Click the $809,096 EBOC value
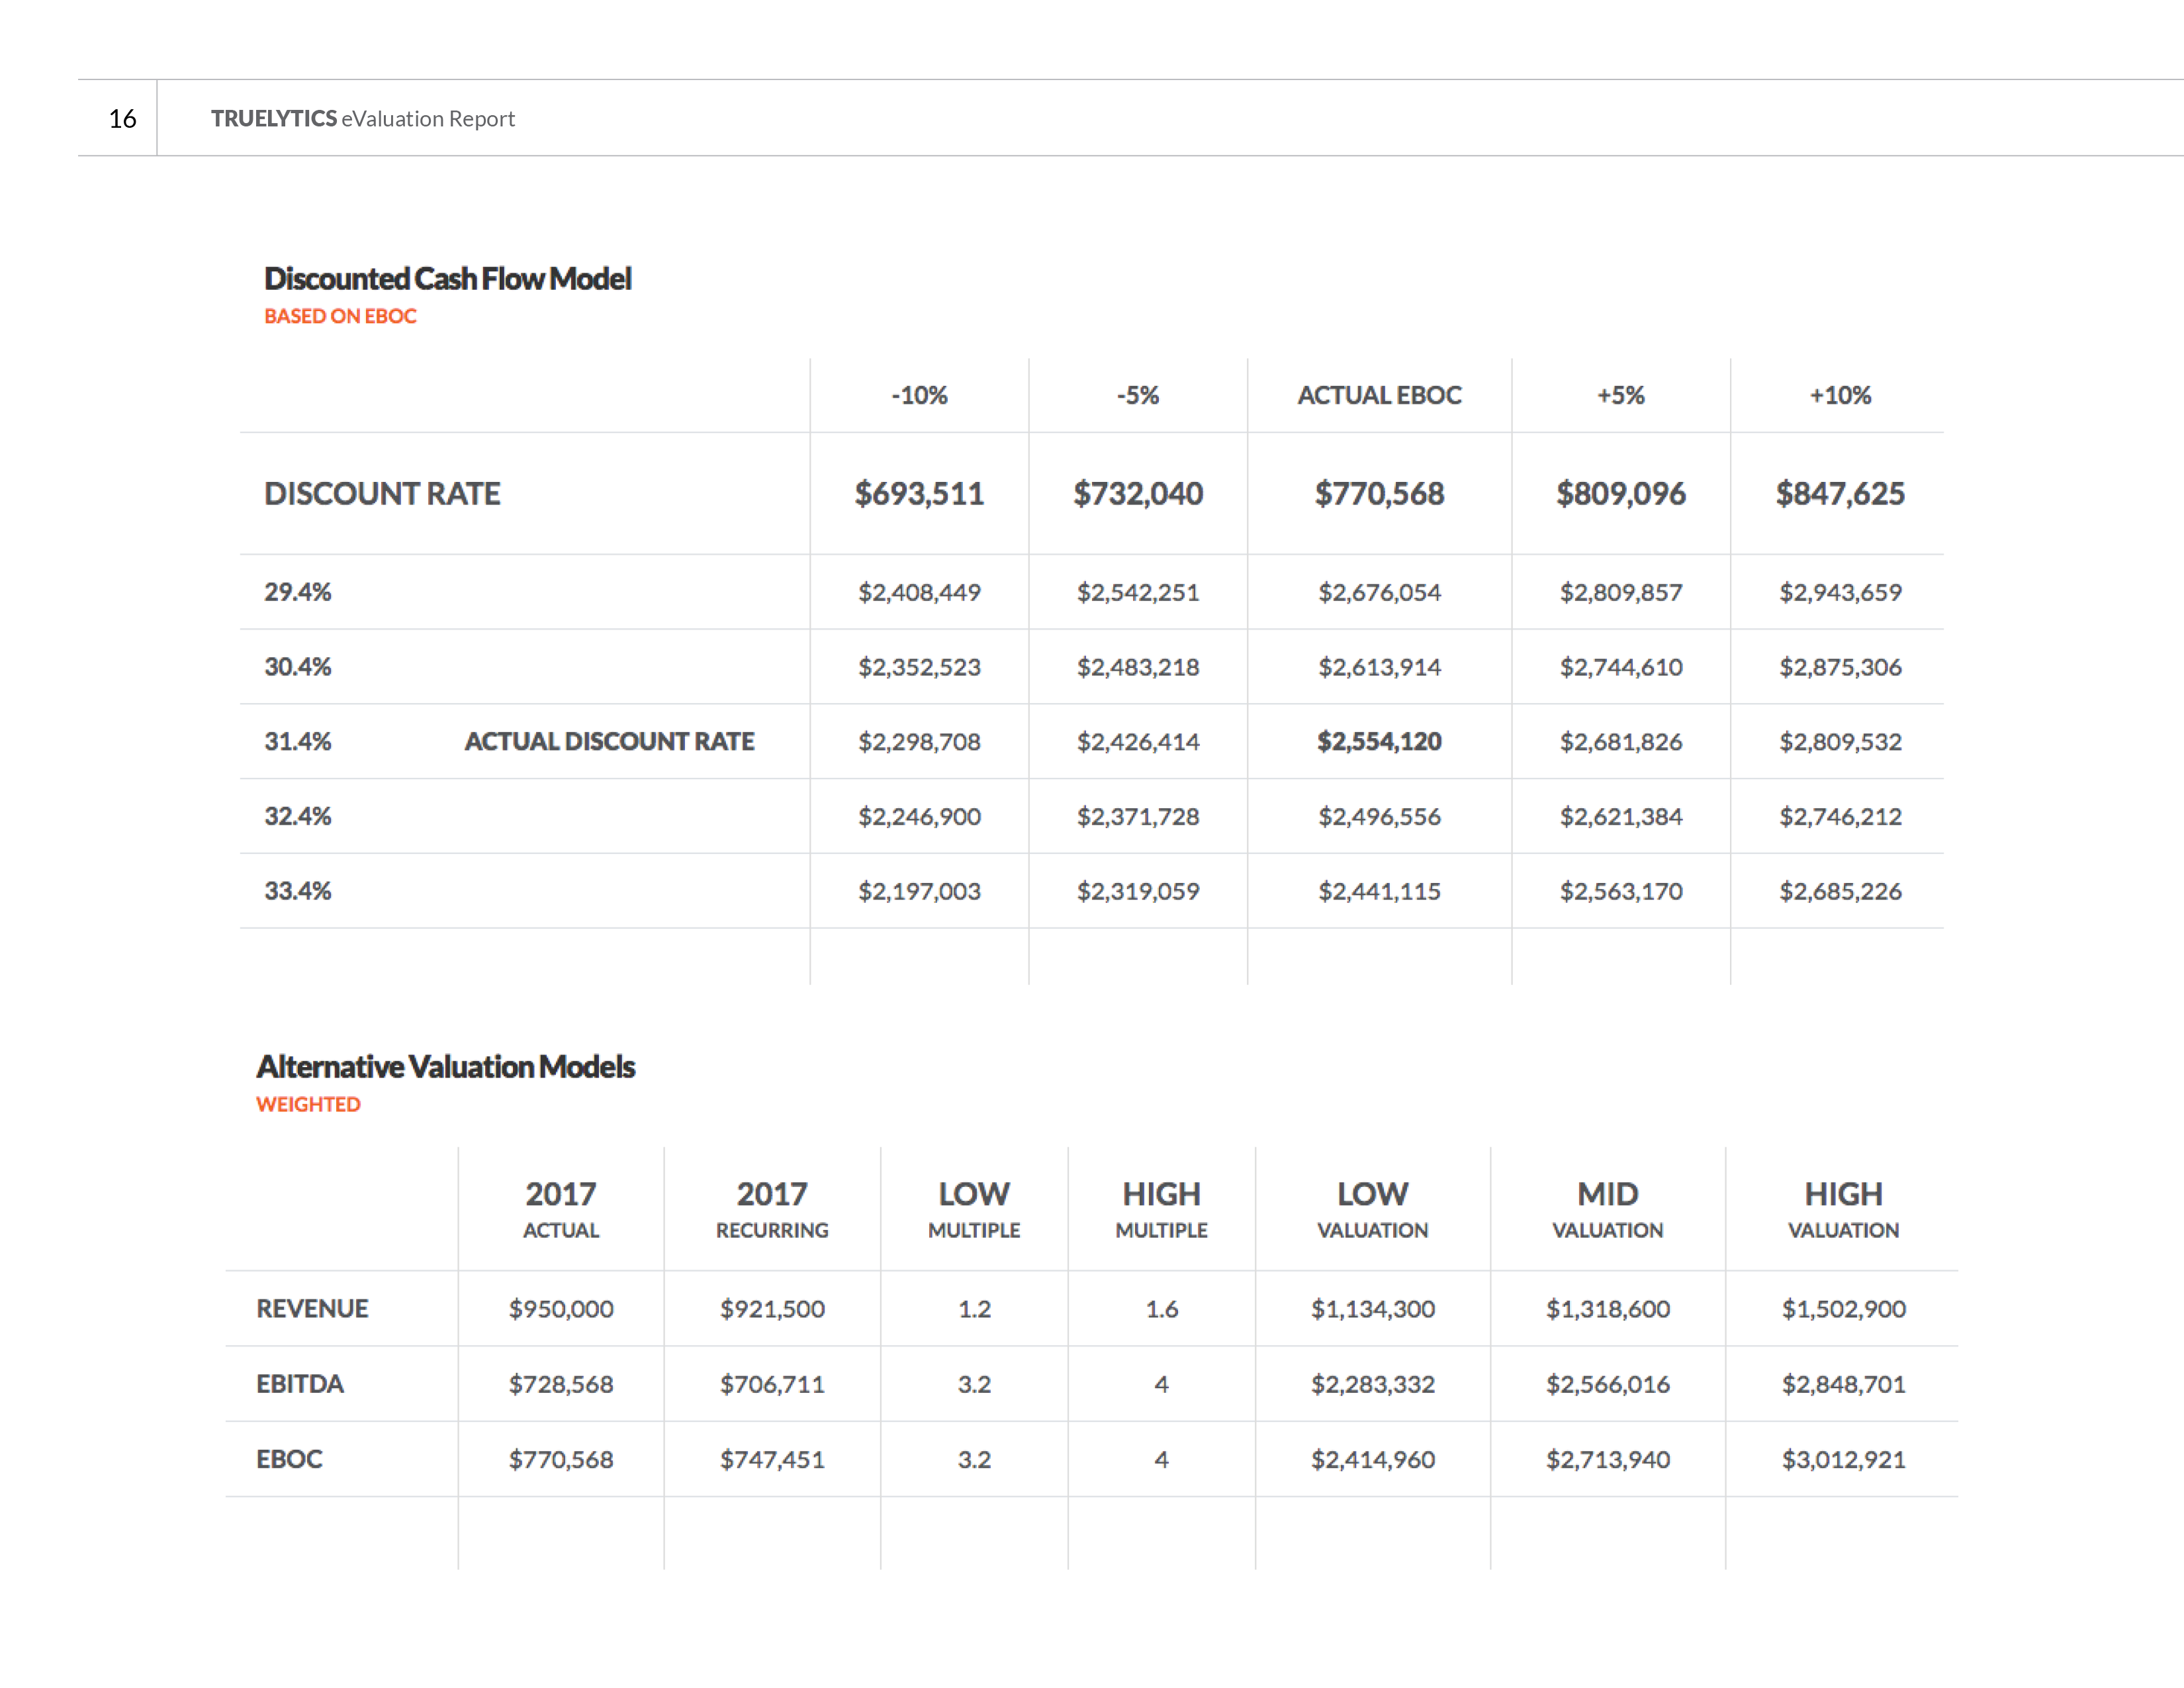2184x1688 pixels. tap(1620, 494)
